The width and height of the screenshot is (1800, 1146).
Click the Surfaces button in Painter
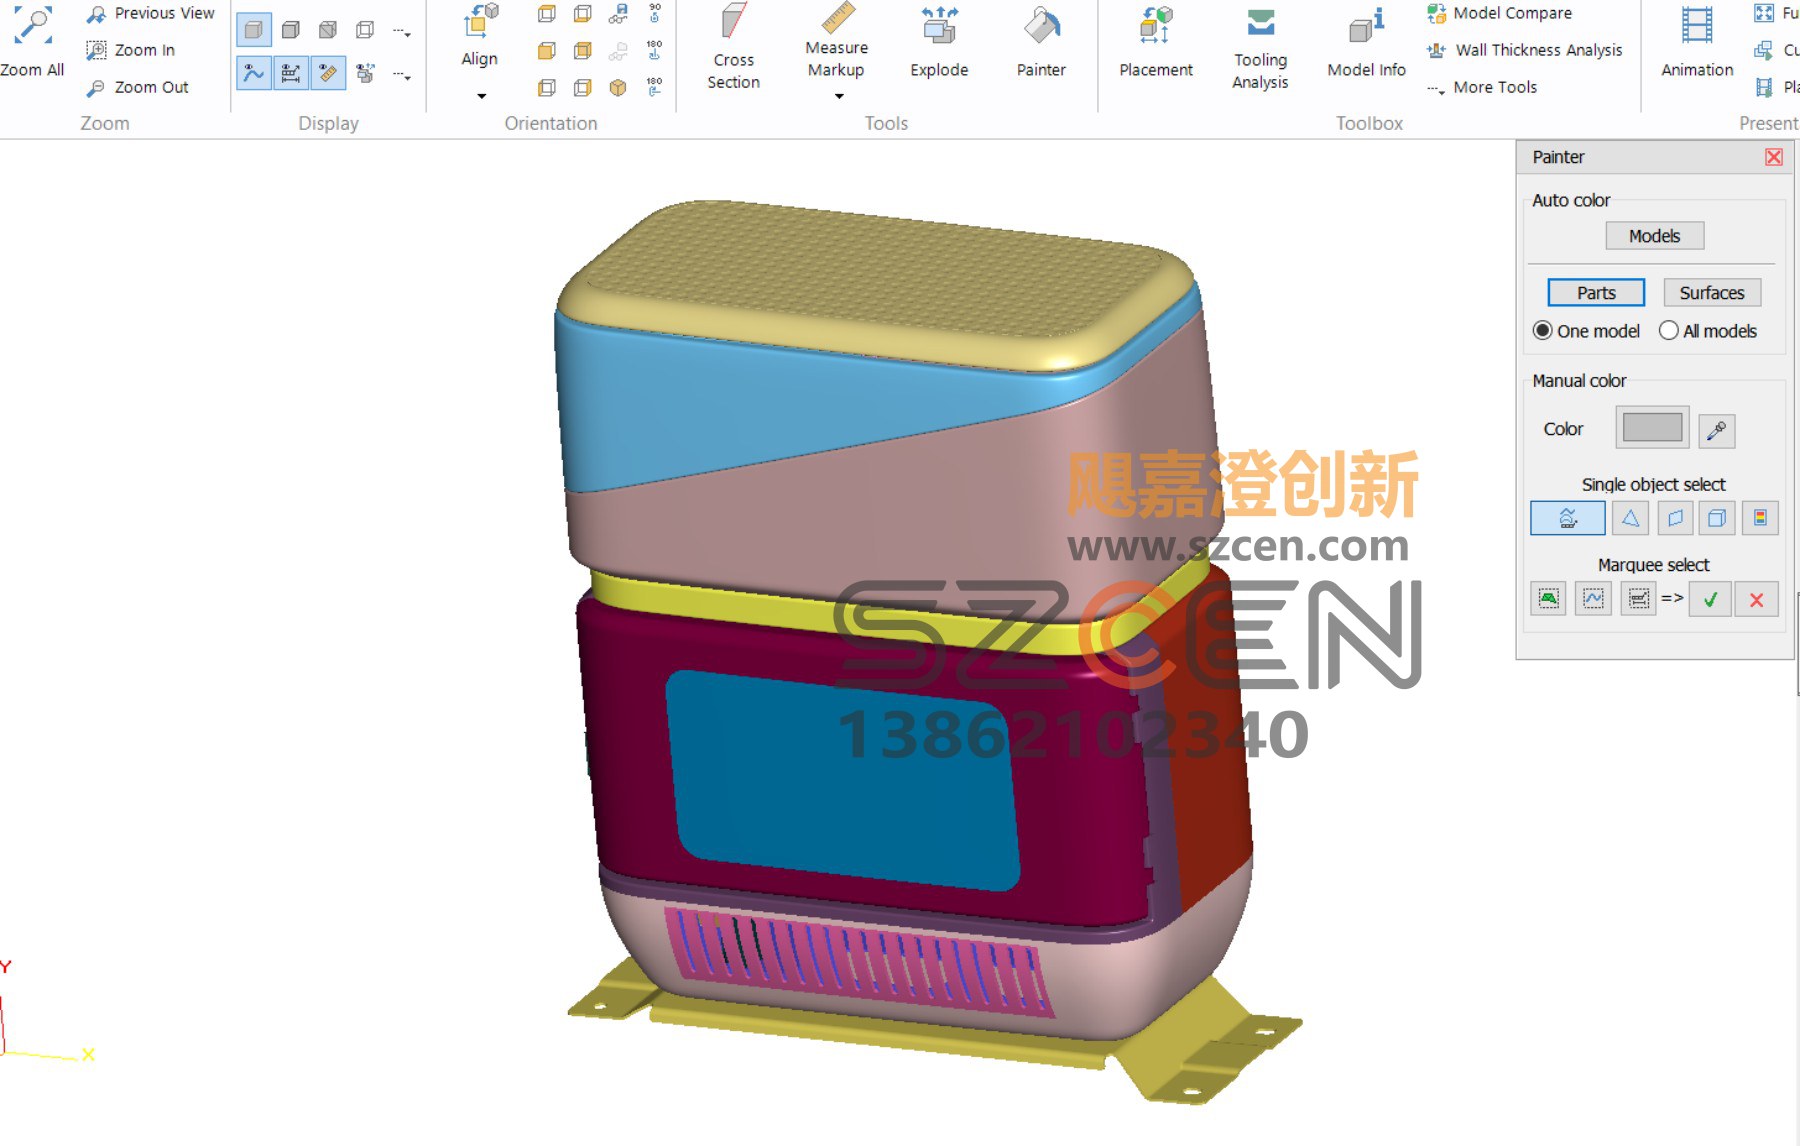pyautogui.click(x=1712, y=293)
